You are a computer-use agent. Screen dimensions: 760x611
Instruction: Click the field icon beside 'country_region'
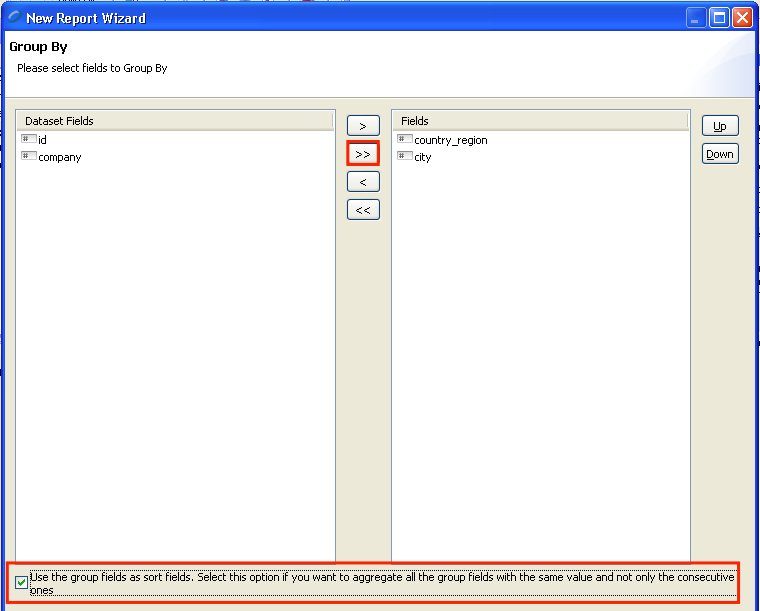pyautogui.click(x=405, y=139)
